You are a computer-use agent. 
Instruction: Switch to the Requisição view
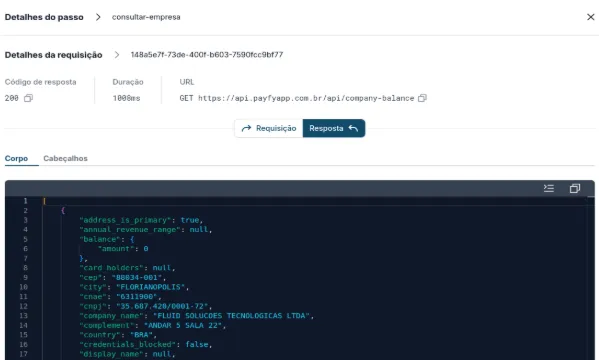pos(269,128)
